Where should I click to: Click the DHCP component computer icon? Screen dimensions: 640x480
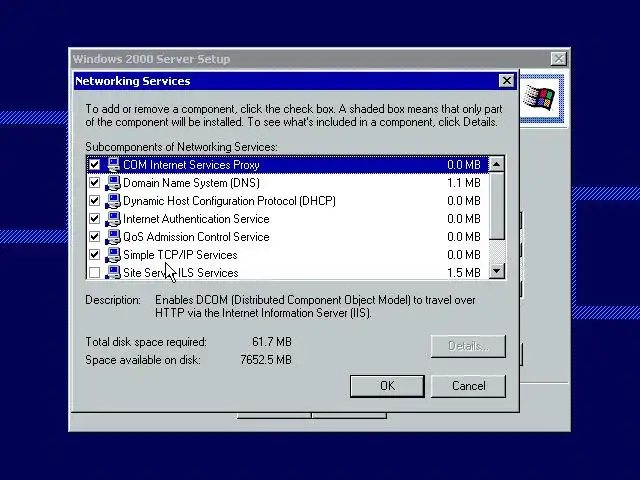113,201
